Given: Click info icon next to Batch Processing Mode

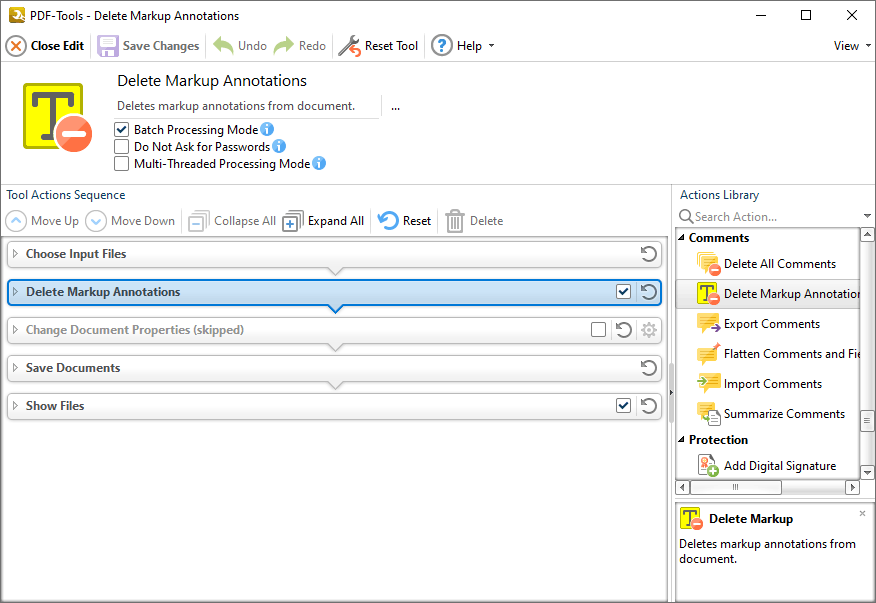Looking at the screenshot, I should tap(267, 129).
